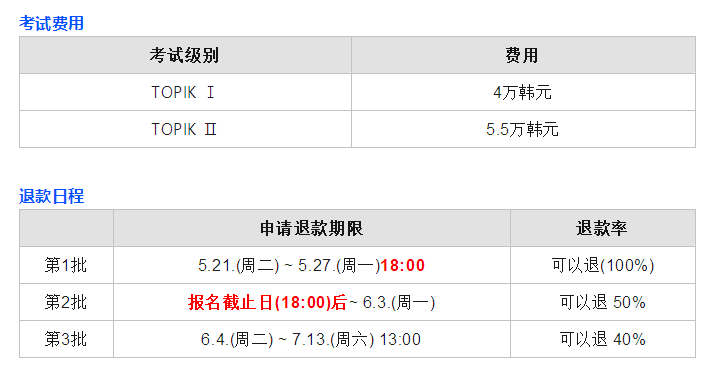Select the 考试级别 column header
Viewport: 720px width, 385px height.
[185, 55]
